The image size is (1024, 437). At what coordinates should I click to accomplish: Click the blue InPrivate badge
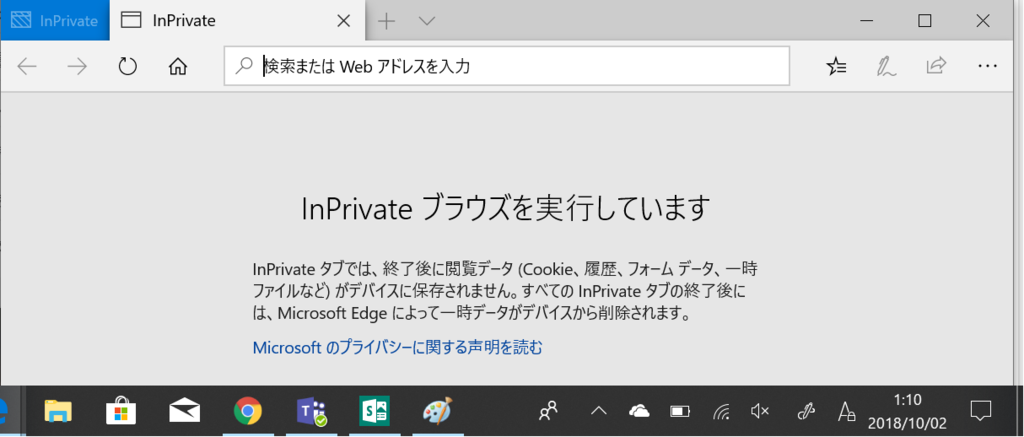[x=55, y=21]
